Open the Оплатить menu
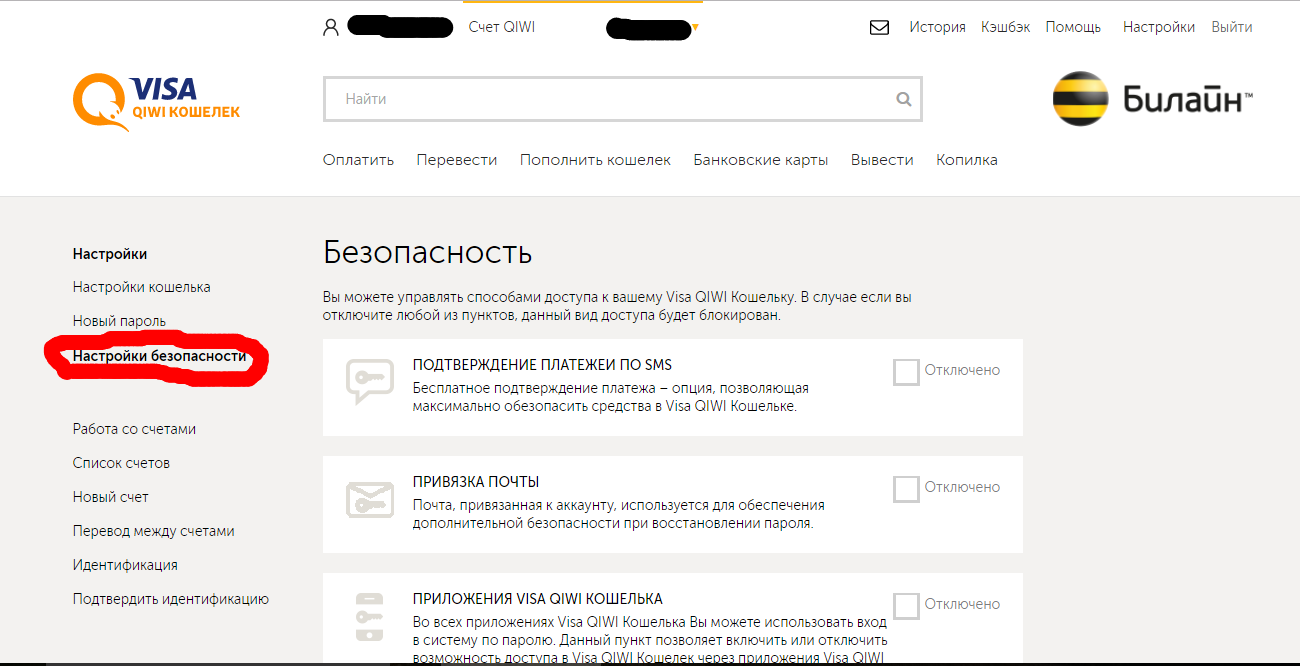1300x666 pixels. 358,160
